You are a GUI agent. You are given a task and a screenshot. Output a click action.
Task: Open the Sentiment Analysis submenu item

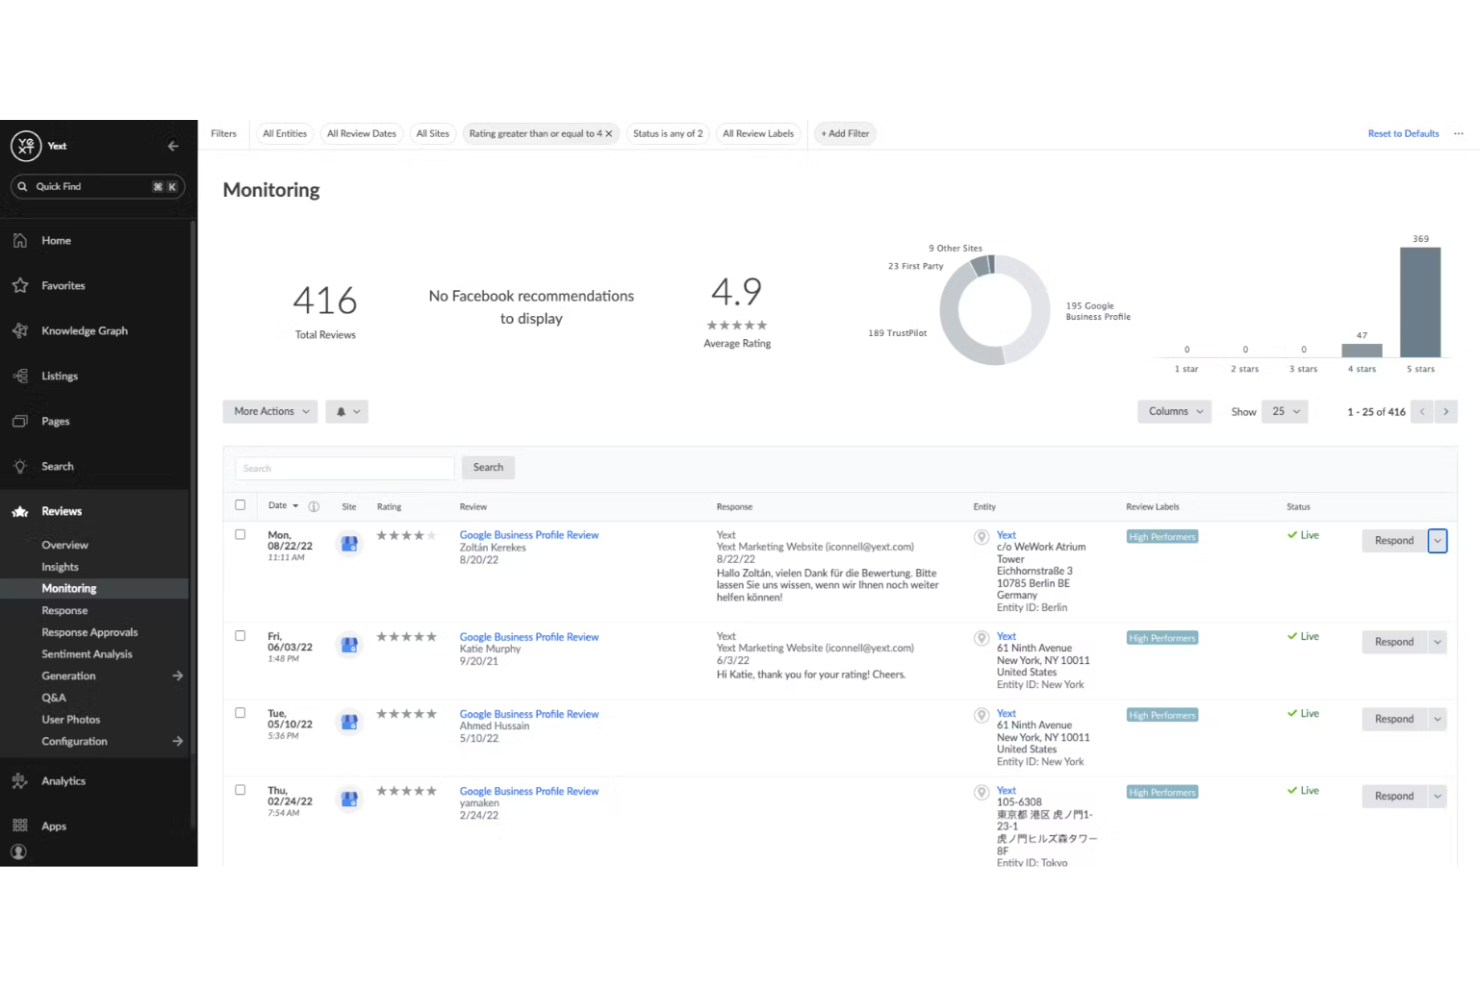(87, 655)
